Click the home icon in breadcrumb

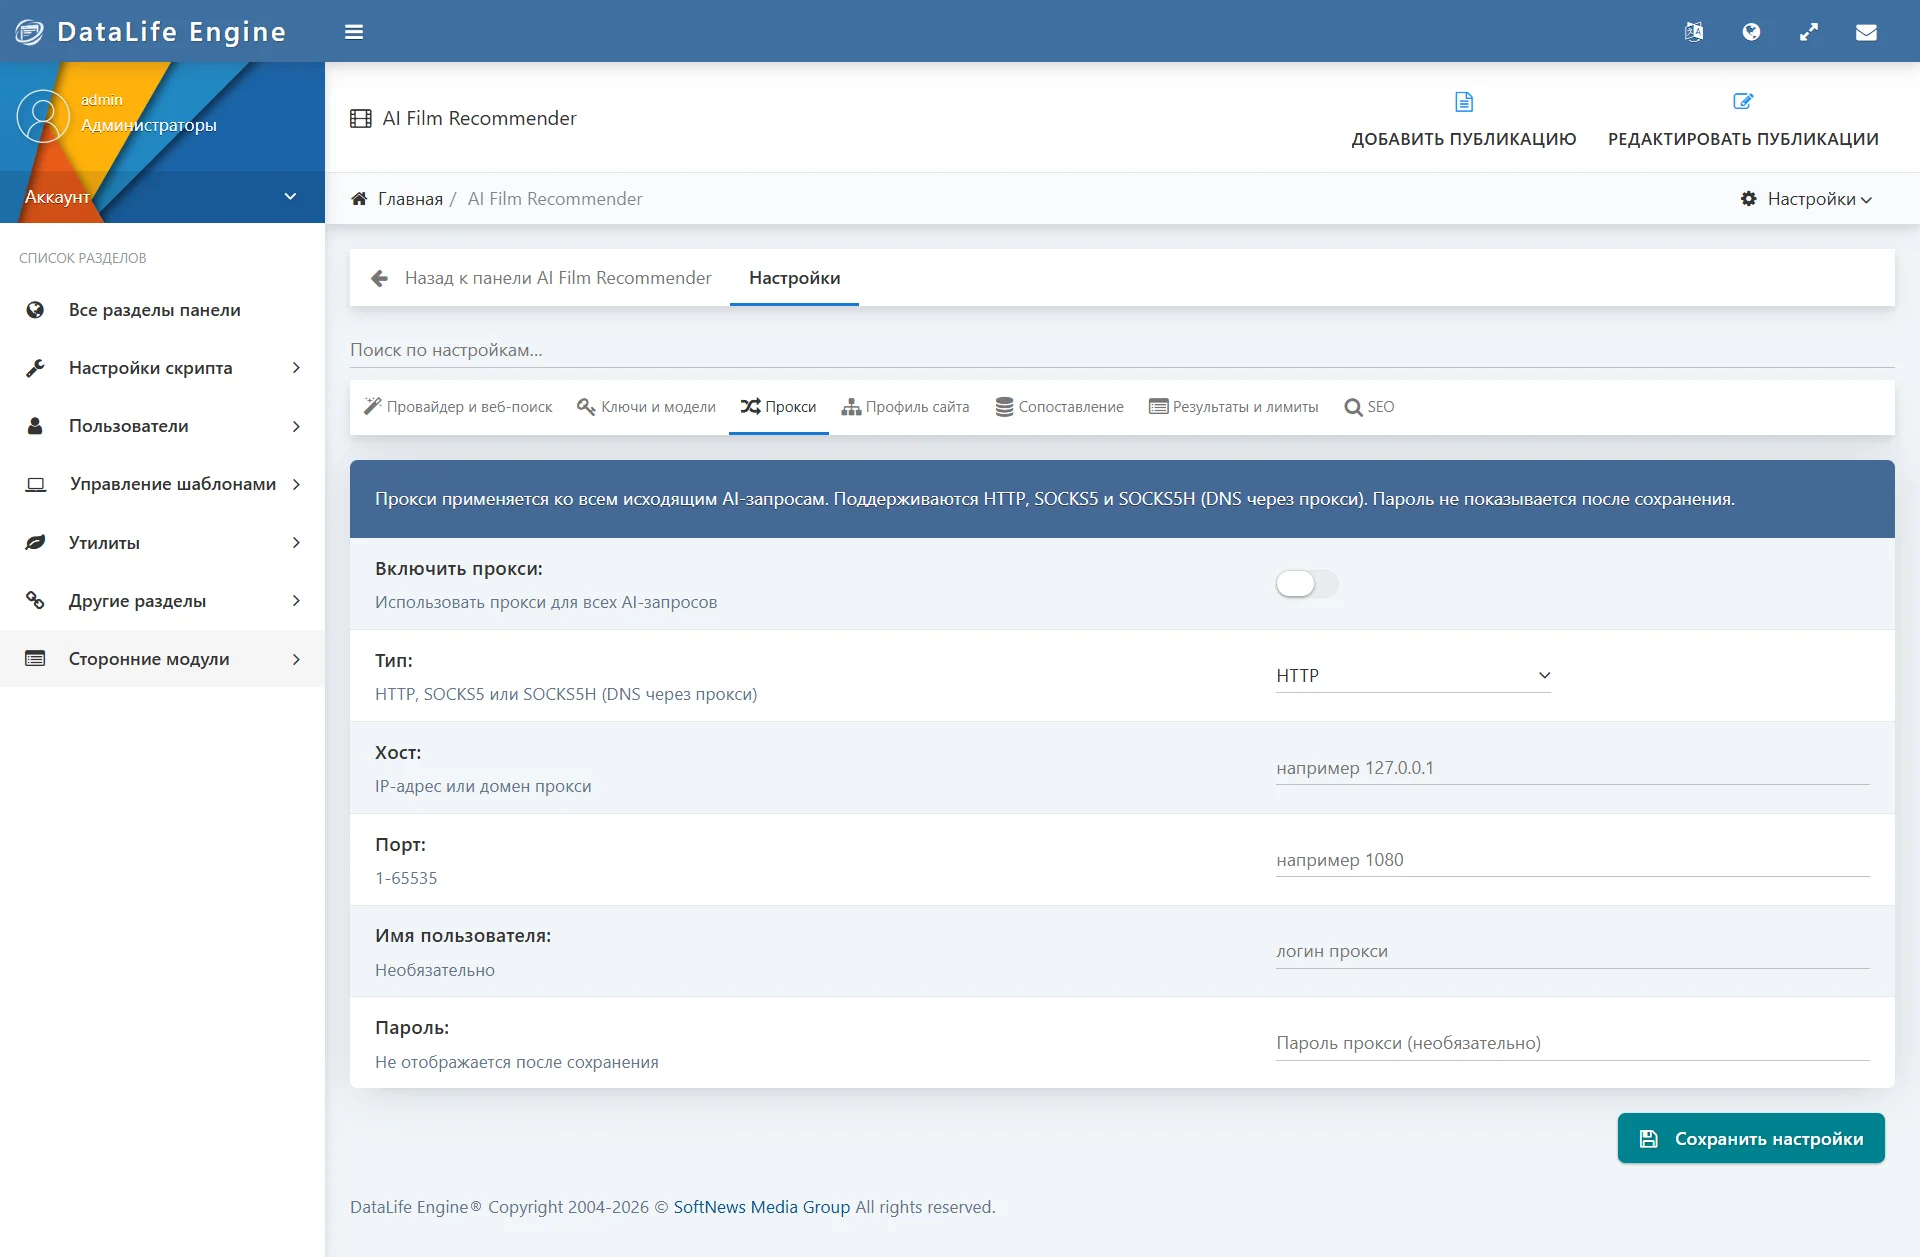point(359,199)
